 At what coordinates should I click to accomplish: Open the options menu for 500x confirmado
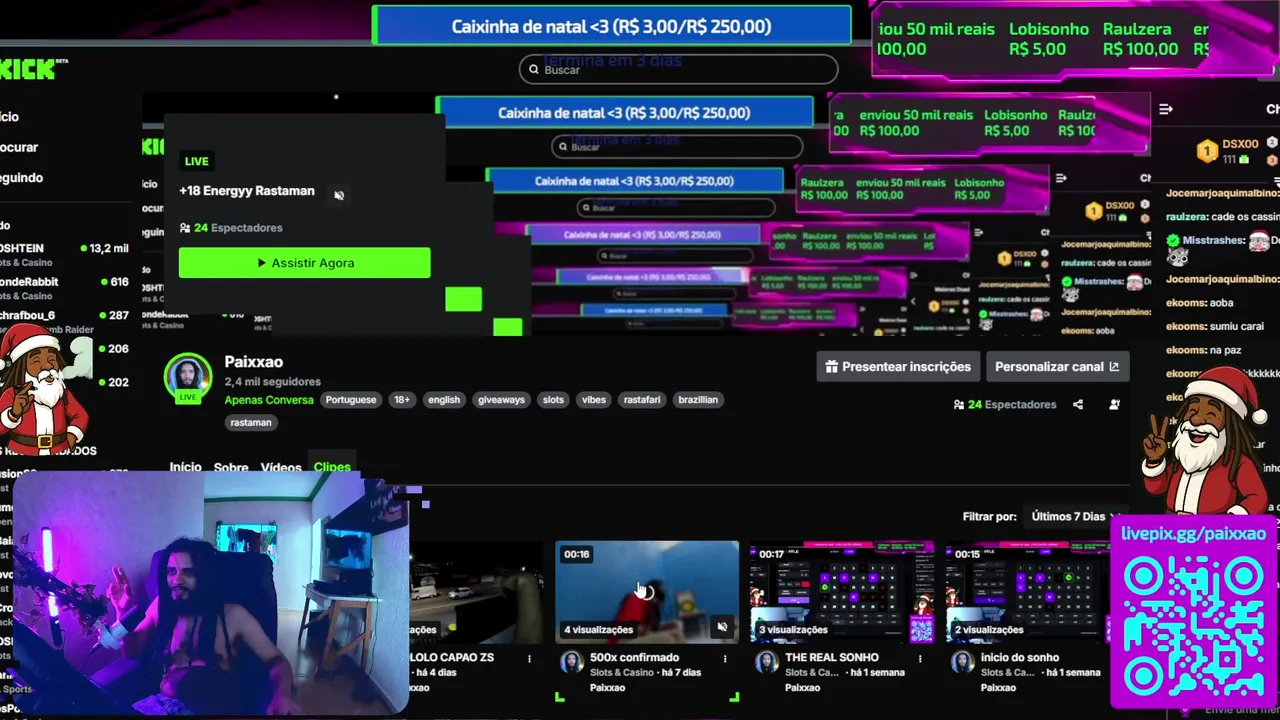(725, 659)
